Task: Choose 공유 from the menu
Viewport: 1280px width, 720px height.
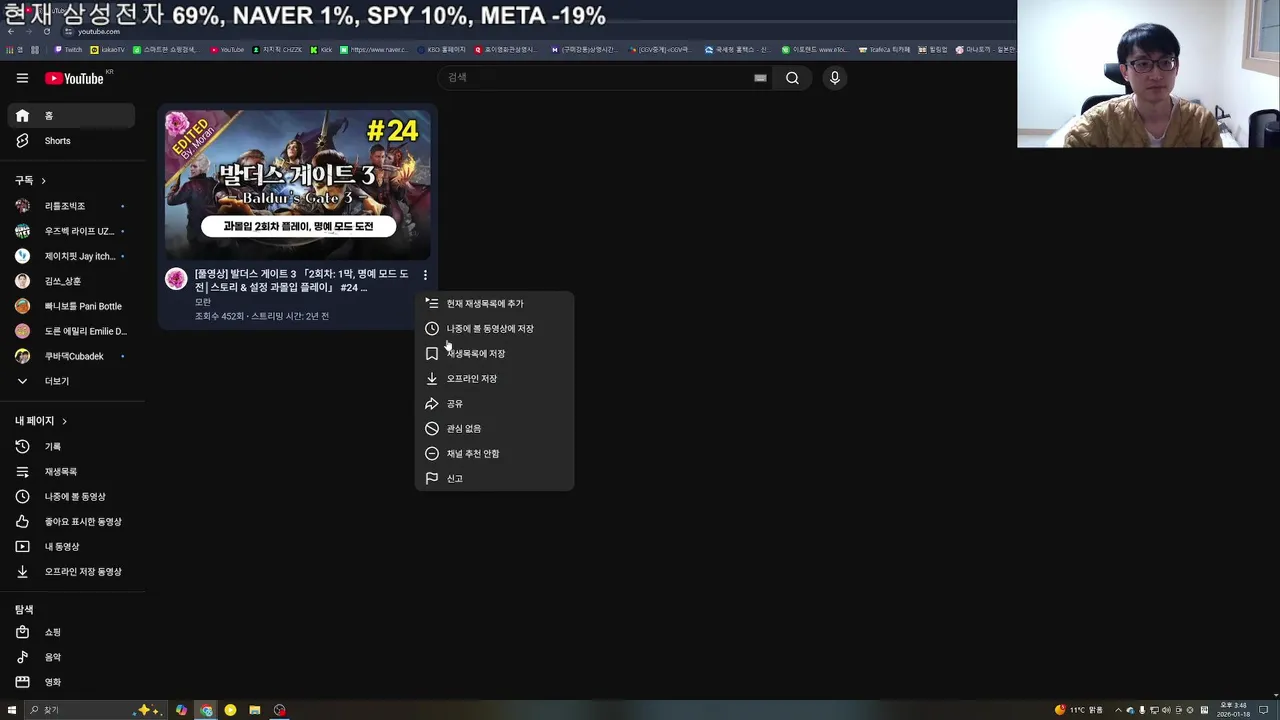Action: tap(495, 404)
